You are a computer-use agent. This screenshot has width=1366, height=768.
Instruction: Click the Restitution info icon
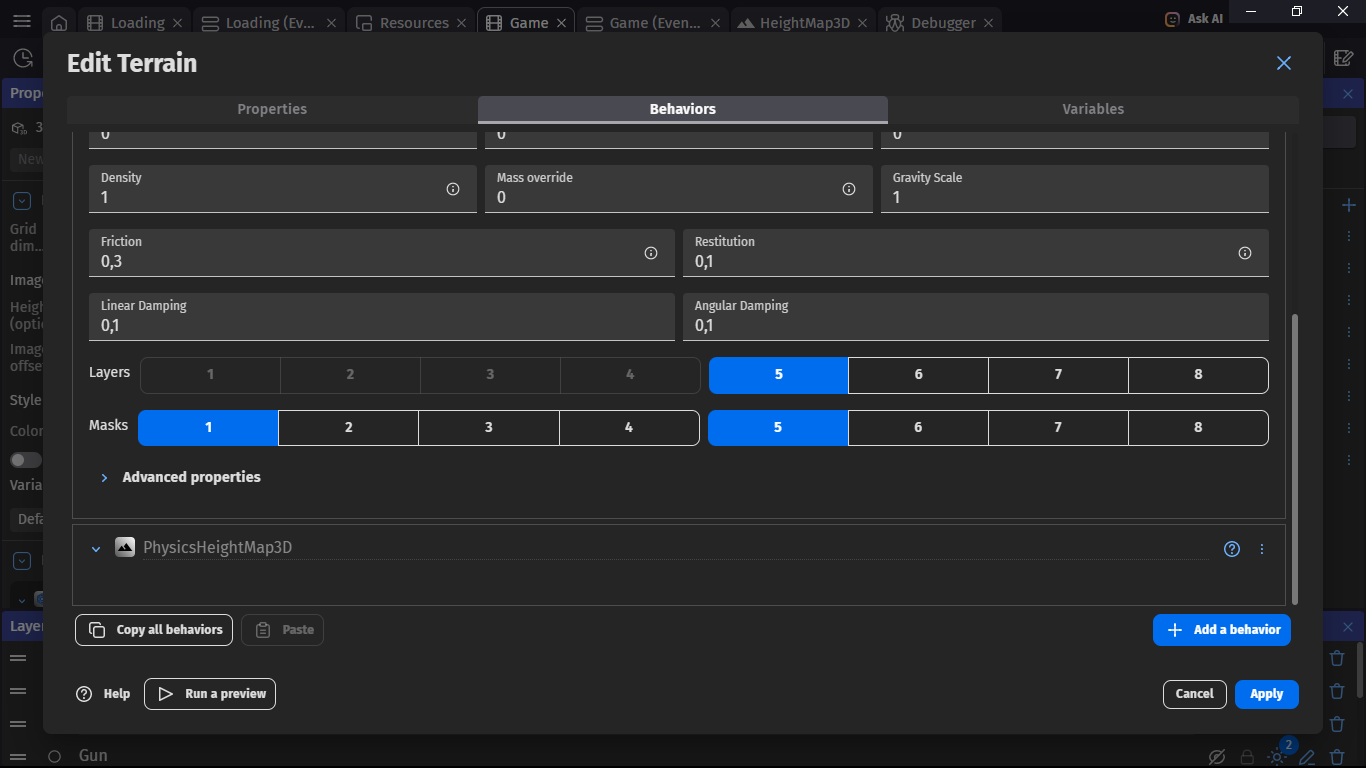(x=1245, y=253)
